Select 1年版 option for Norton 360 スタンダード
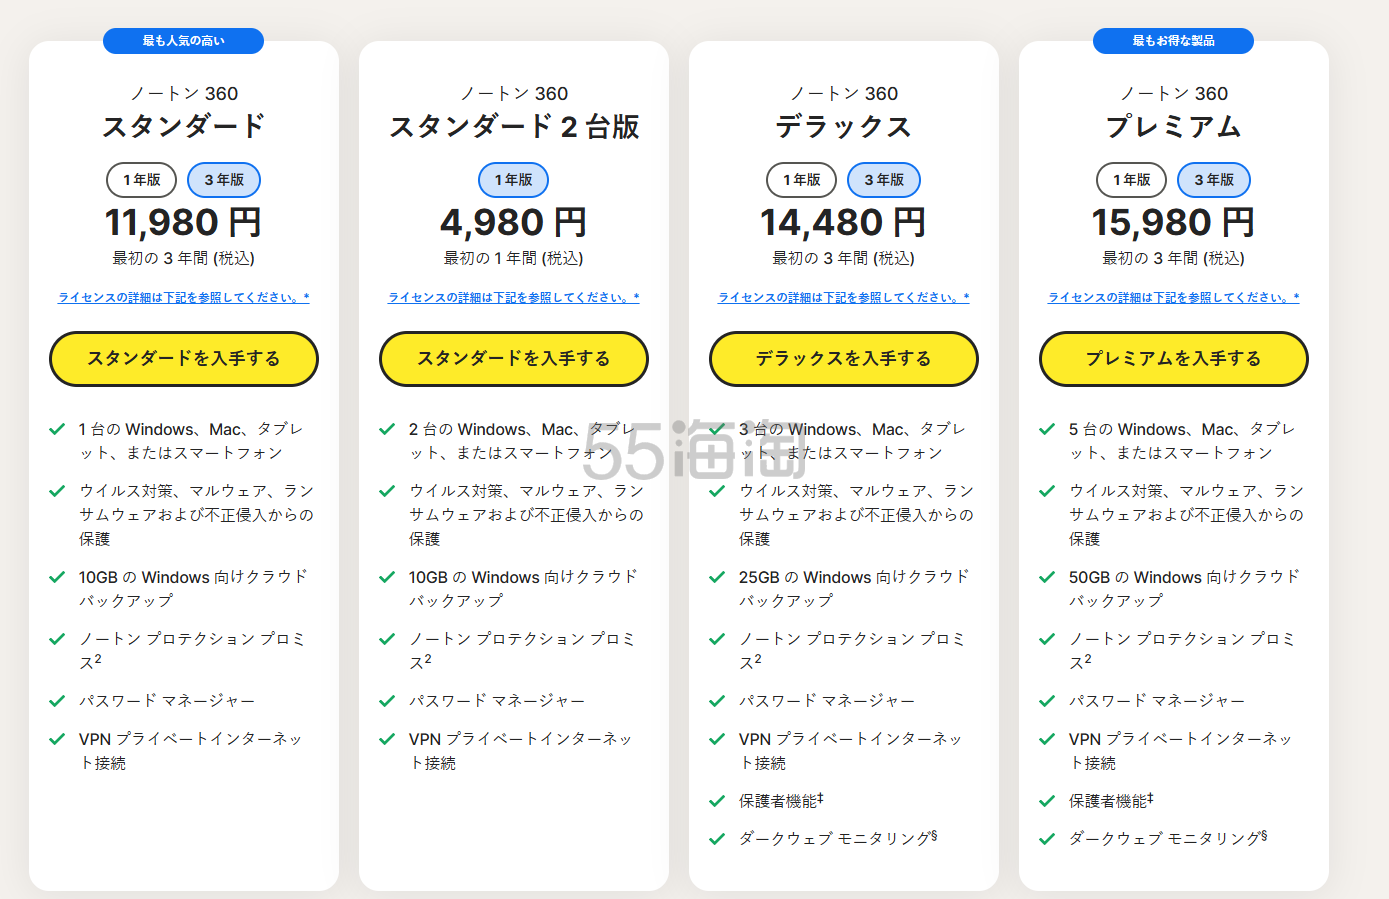This screenshot has height=899, width=1389. (x=141, y=180)
